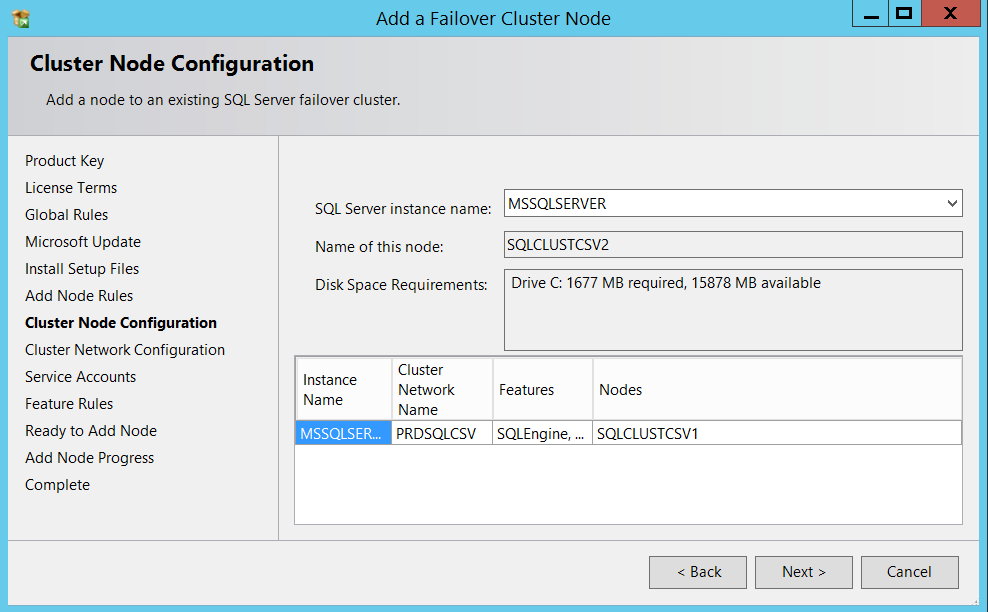Open the Service Accounts step

81,377
